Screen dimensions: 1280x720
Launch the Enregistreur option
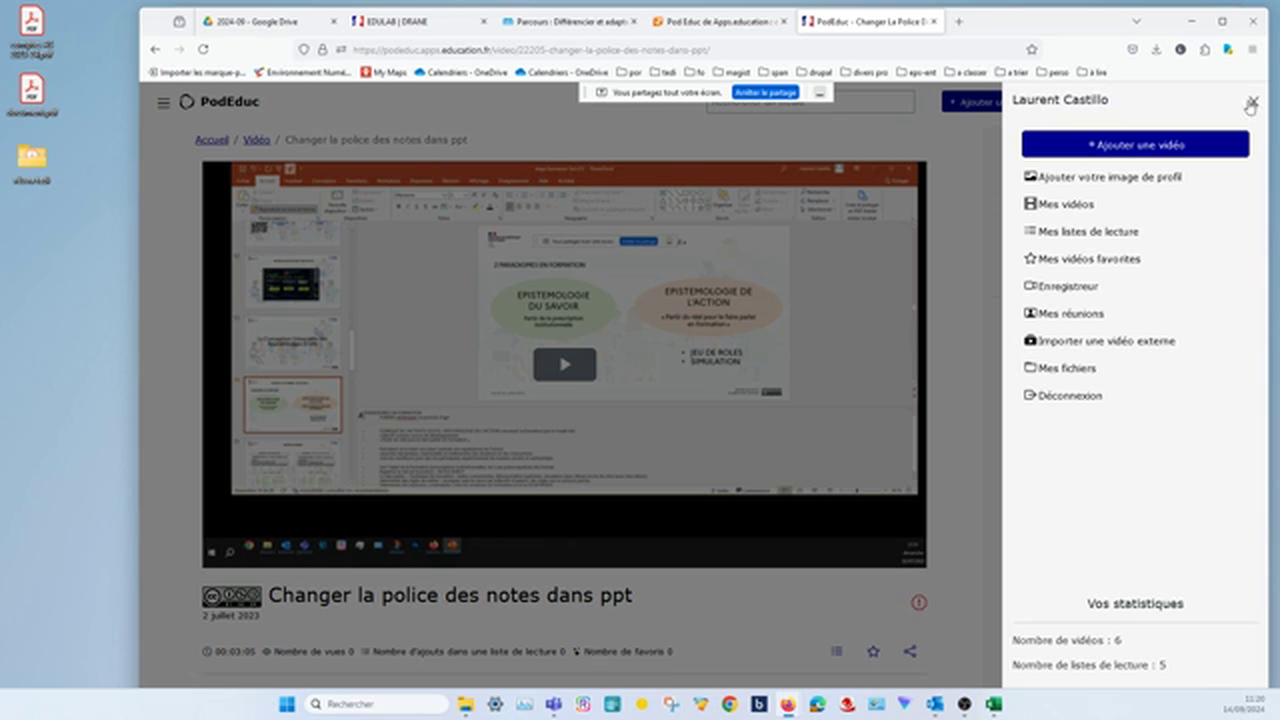click(1067, 287)
